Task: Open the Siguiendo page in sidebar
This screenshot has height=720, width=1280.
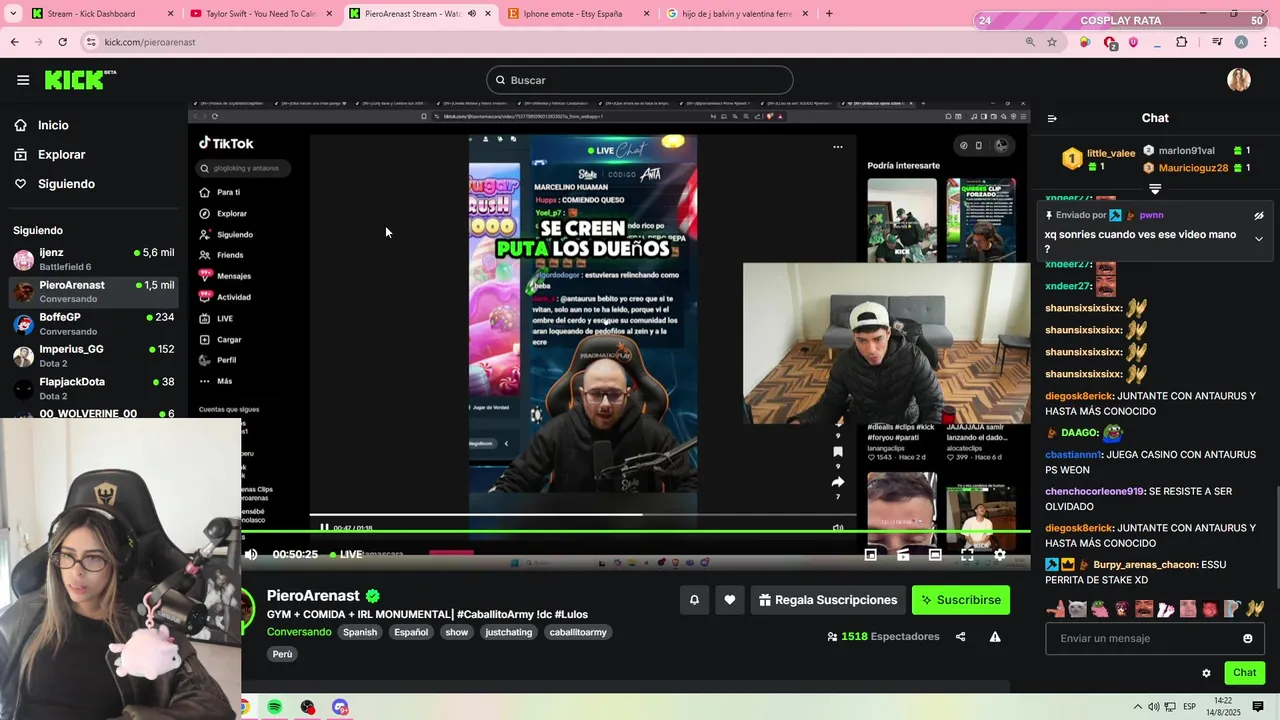Action: point(66,184)
